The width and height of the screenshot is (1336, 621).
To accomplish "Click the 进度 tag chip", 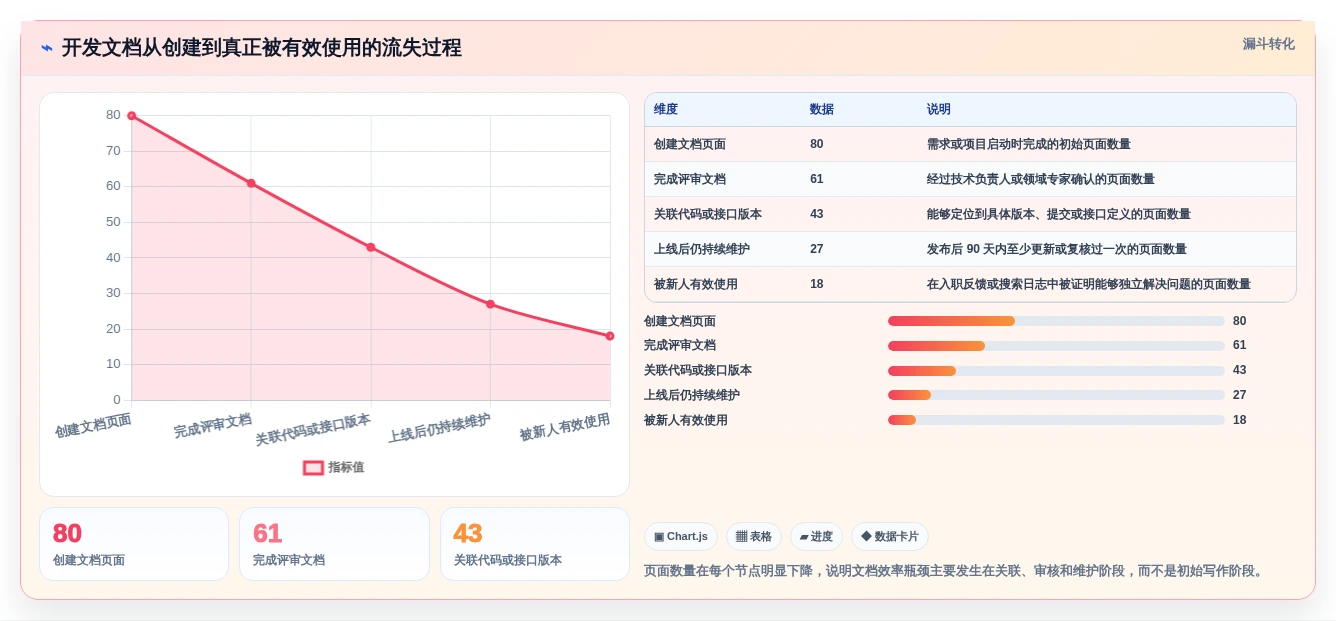I will click(x=816, y=536).
